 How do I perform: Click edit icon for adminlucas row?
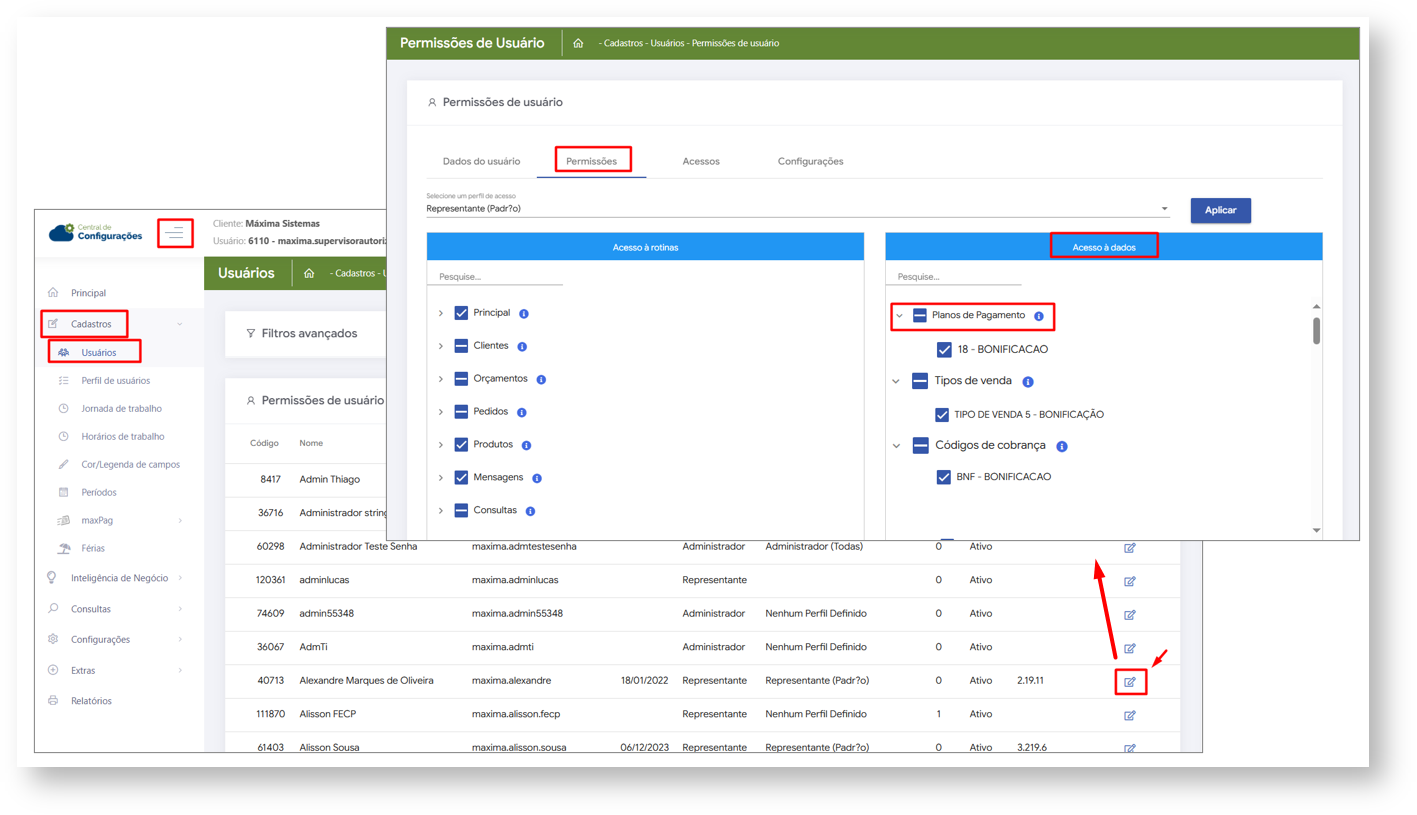tap(1130, 581)
